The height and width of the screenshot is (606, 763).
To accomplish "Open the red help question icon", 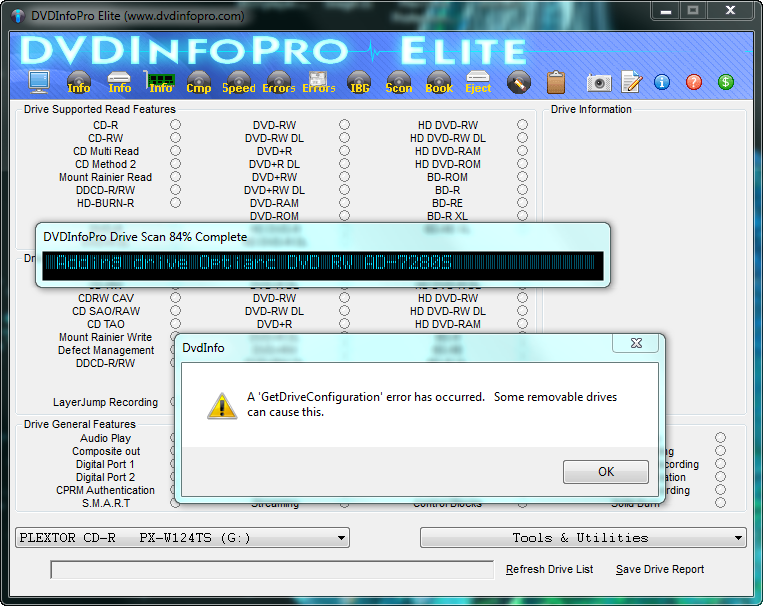I will coord(693,82).
